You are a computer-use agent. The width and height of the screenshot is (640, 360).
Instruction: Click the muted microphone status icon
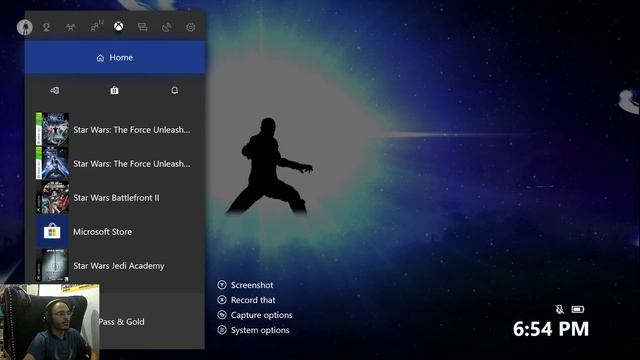560,309
